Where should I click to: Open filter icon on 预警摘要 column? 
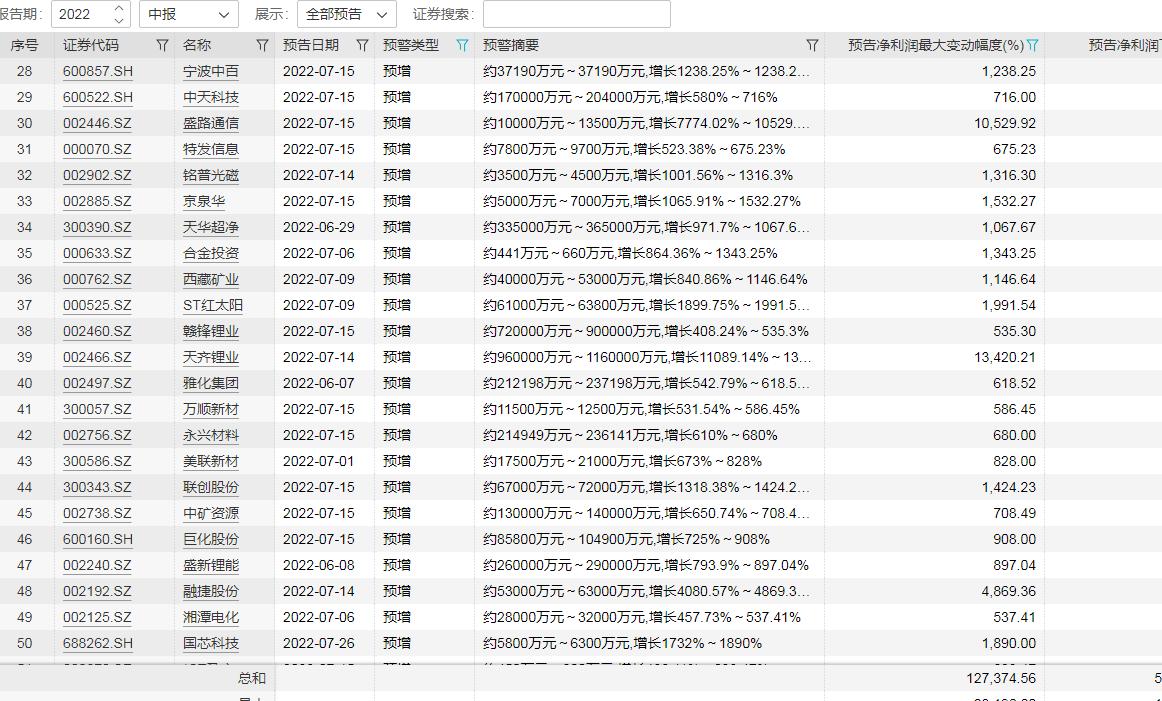[x=812, y=45]
